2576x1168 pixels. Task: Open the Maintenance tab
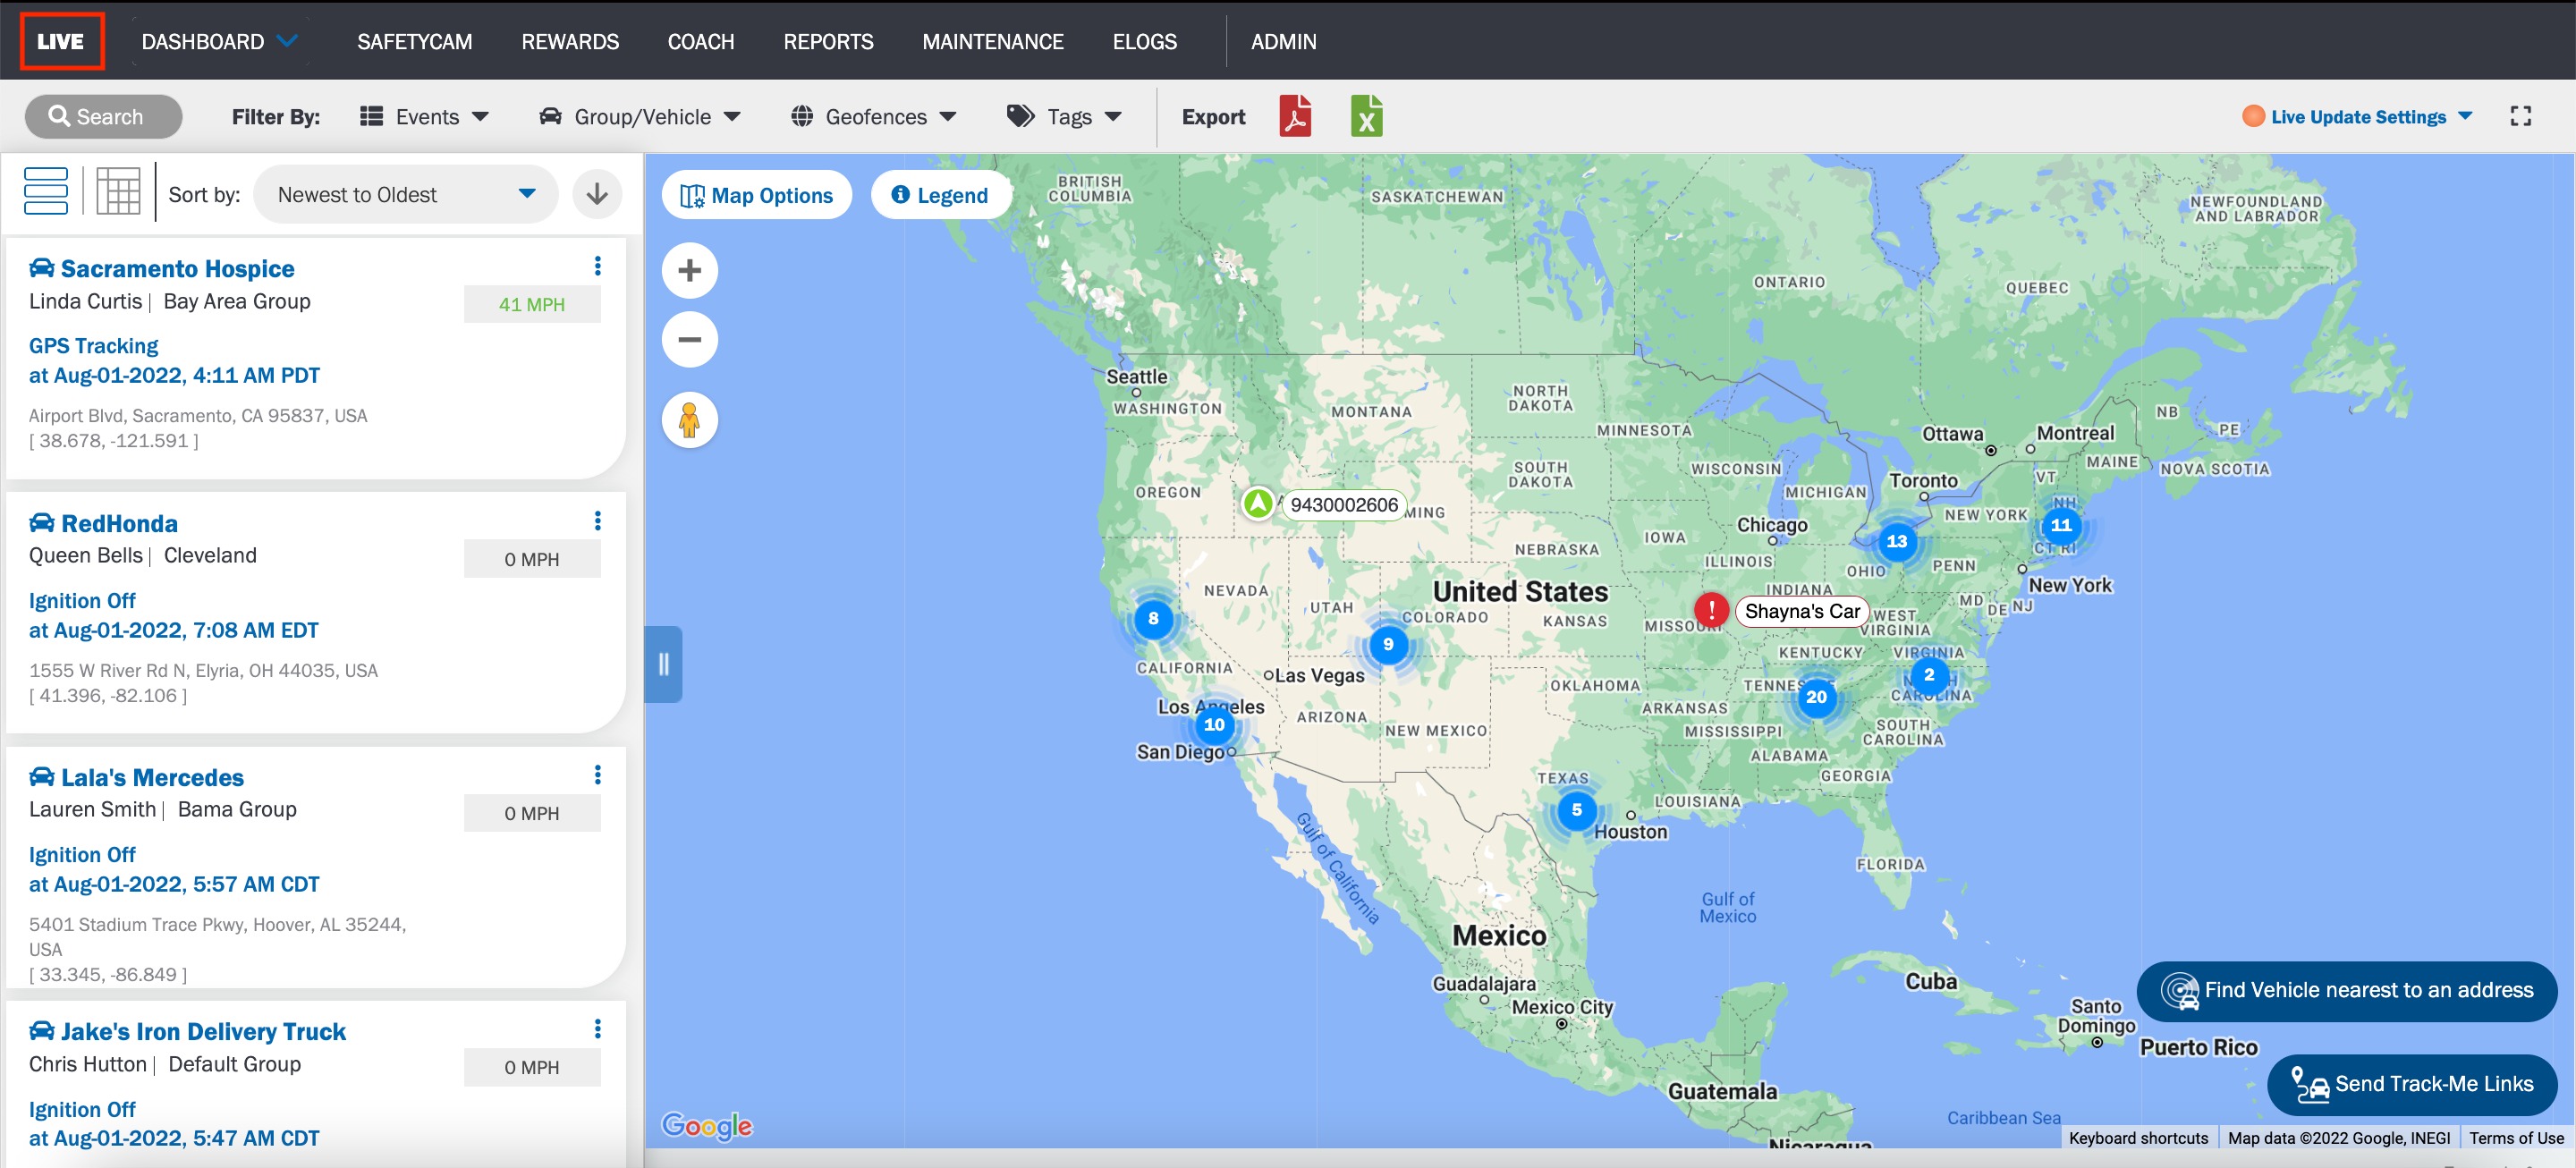993,41
